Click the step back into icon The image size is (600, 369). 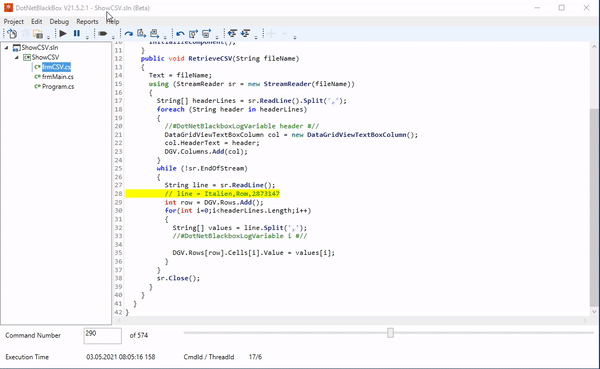point(193,34)
